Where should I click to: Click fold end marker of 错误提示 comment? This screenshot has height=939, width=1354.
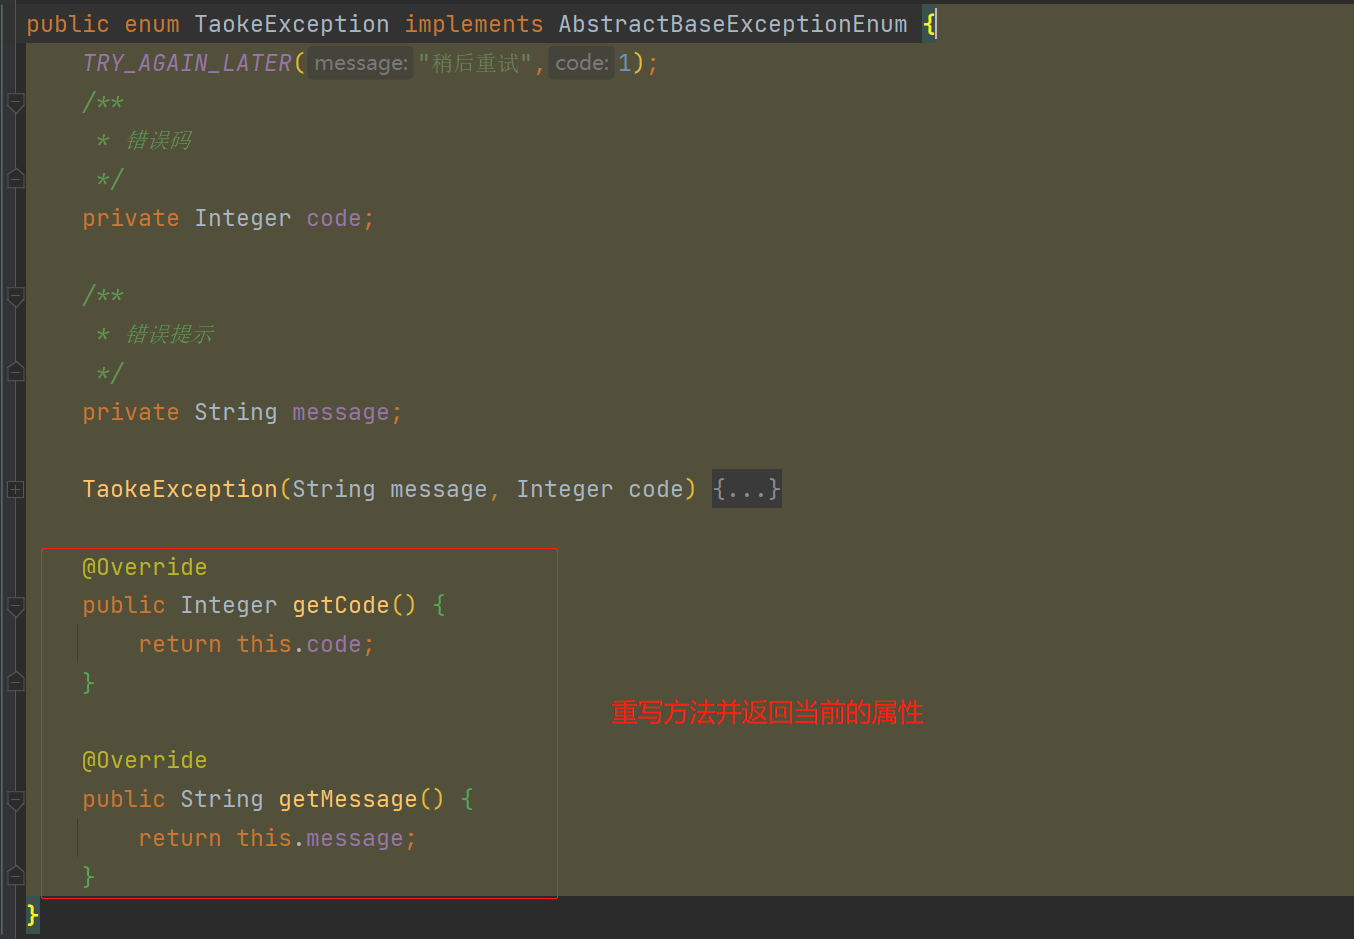(15, 372)
